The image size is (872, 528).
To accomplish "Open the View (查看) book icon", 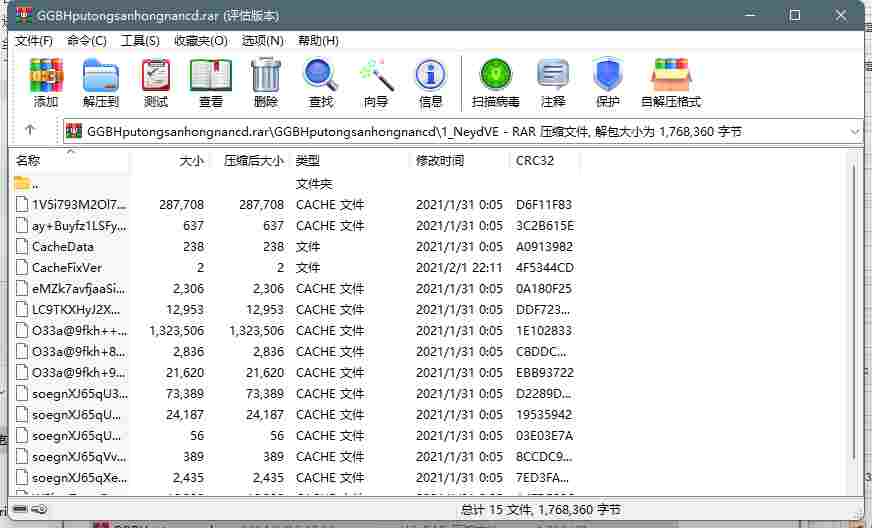I will (x=211, y=75).
